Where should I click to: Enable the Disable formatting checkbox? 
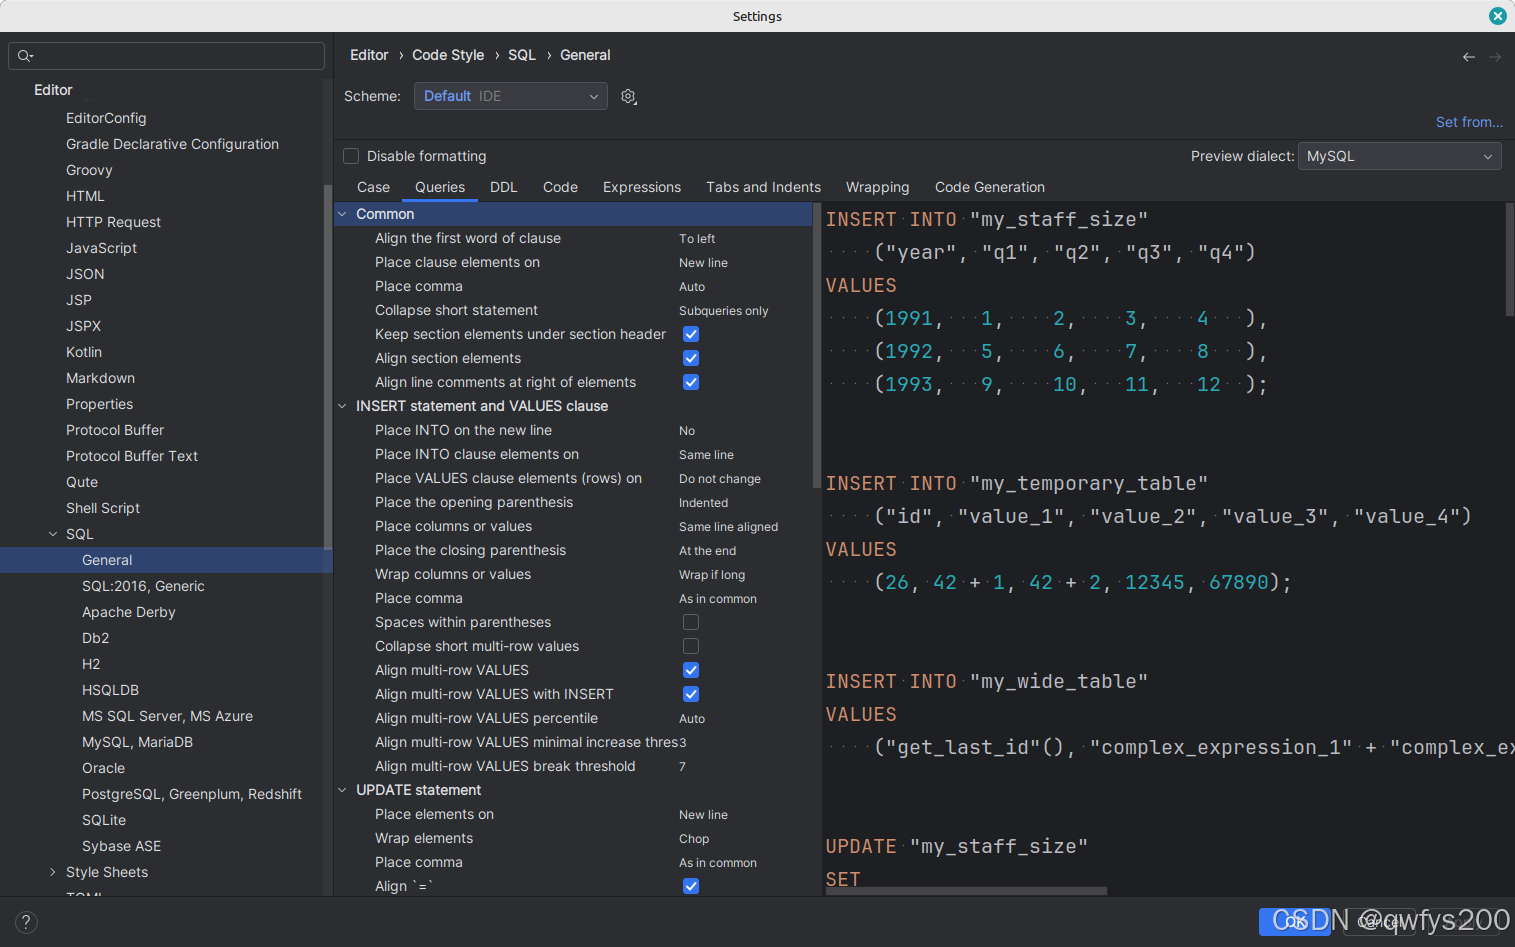pyautogui.click(x=351, y=156)
